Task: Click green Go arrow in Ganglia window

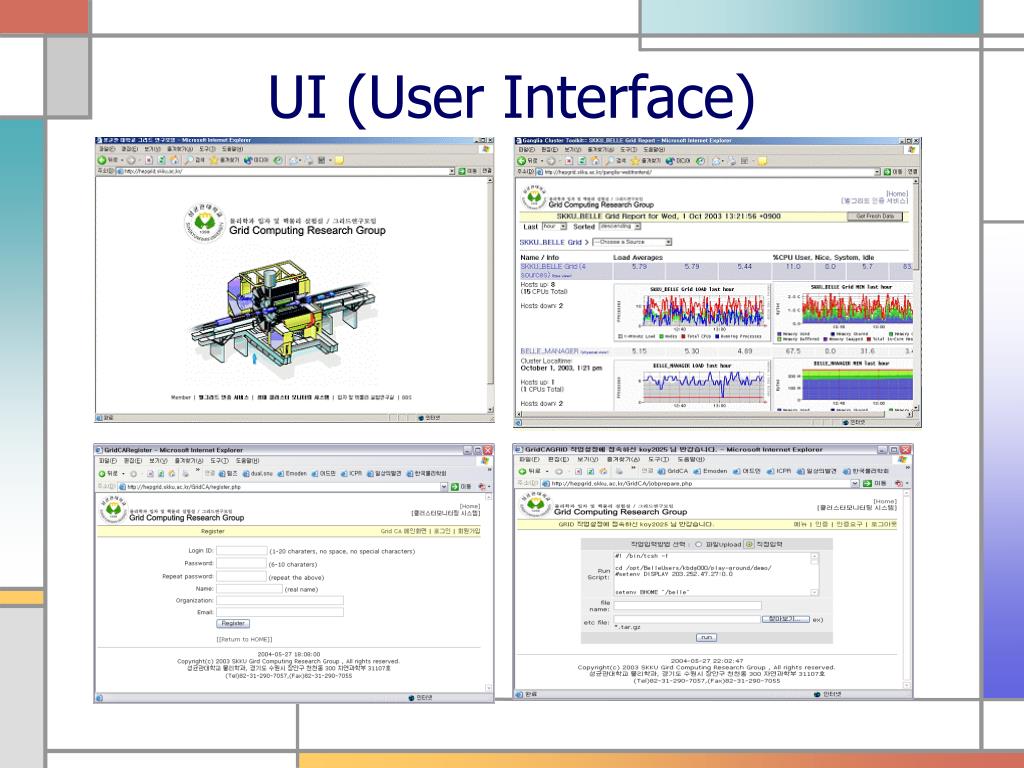Action: coord(887,172)
